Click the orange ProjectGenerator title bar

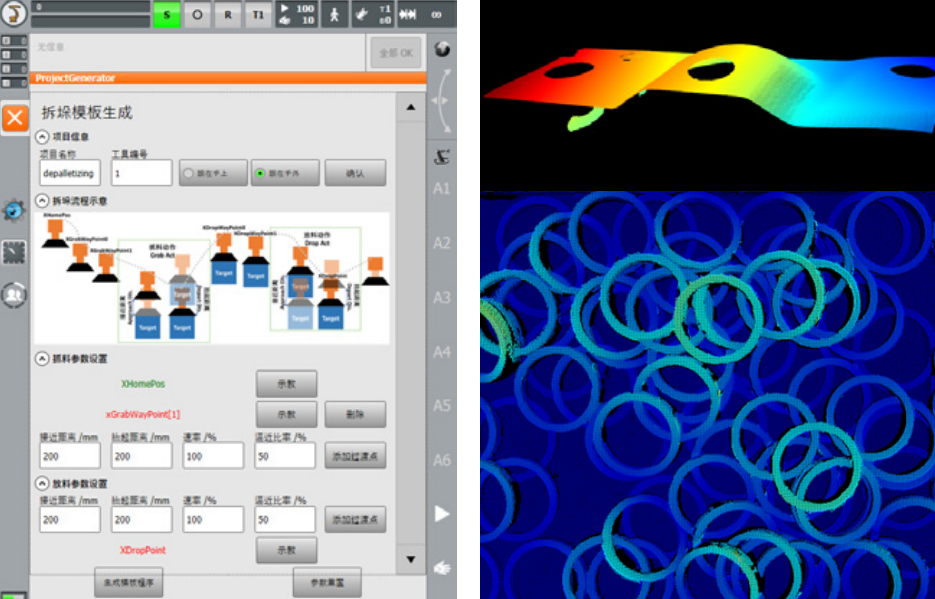pyautogui.click(x=228, y=78)
